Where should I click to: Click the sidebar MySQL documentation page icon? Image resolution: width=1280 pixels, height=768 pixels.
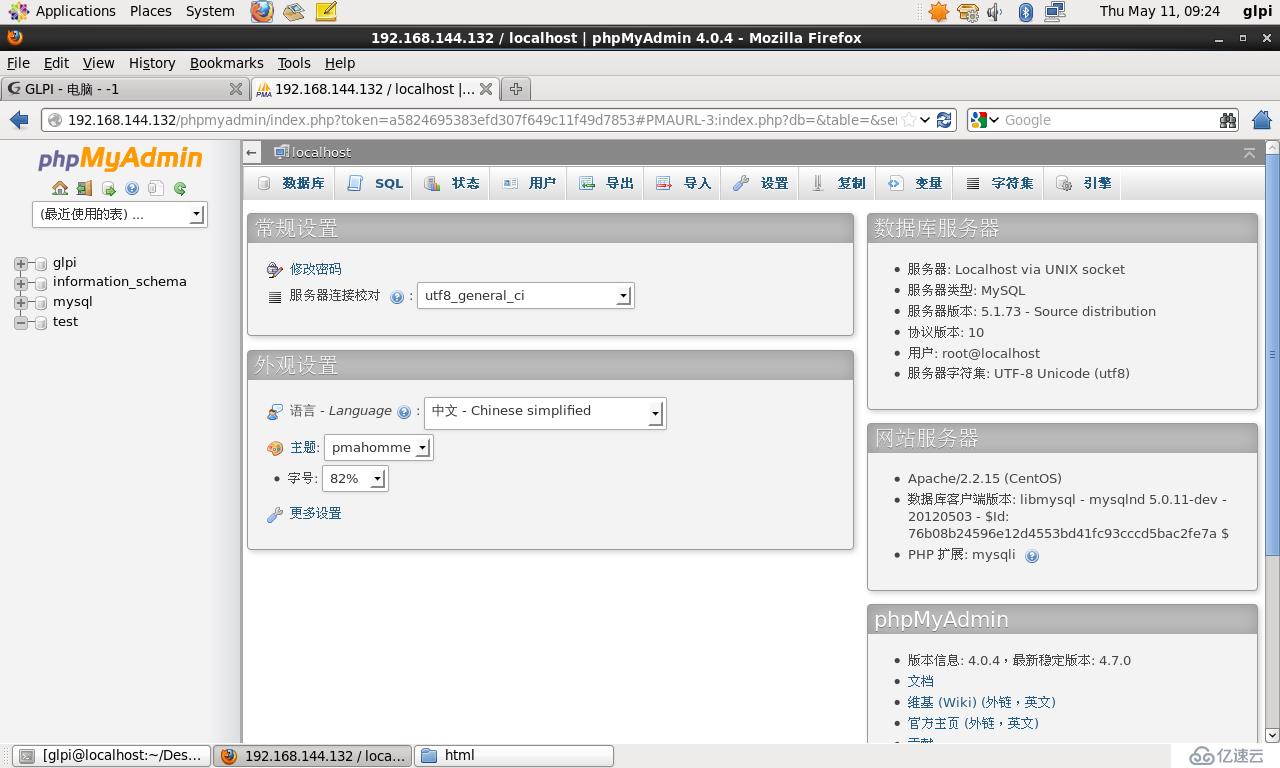156,188
